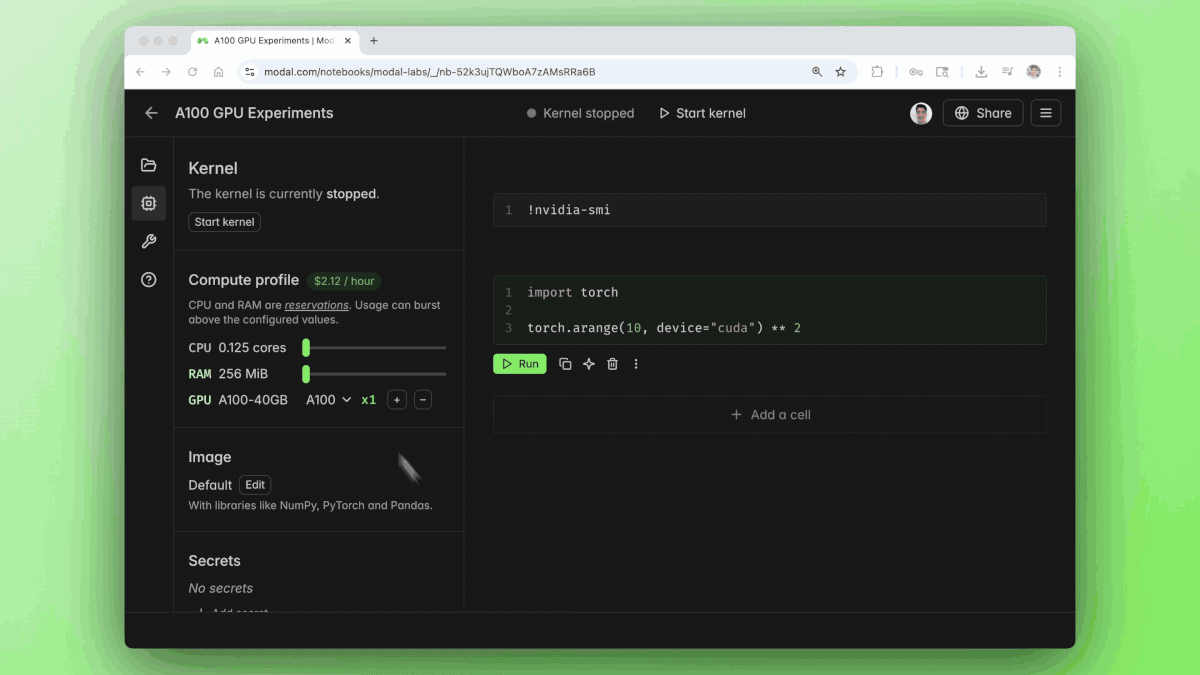Click Add a cell area
Image resolution: width=1200 pixels, height=675 pixels.
769,415
